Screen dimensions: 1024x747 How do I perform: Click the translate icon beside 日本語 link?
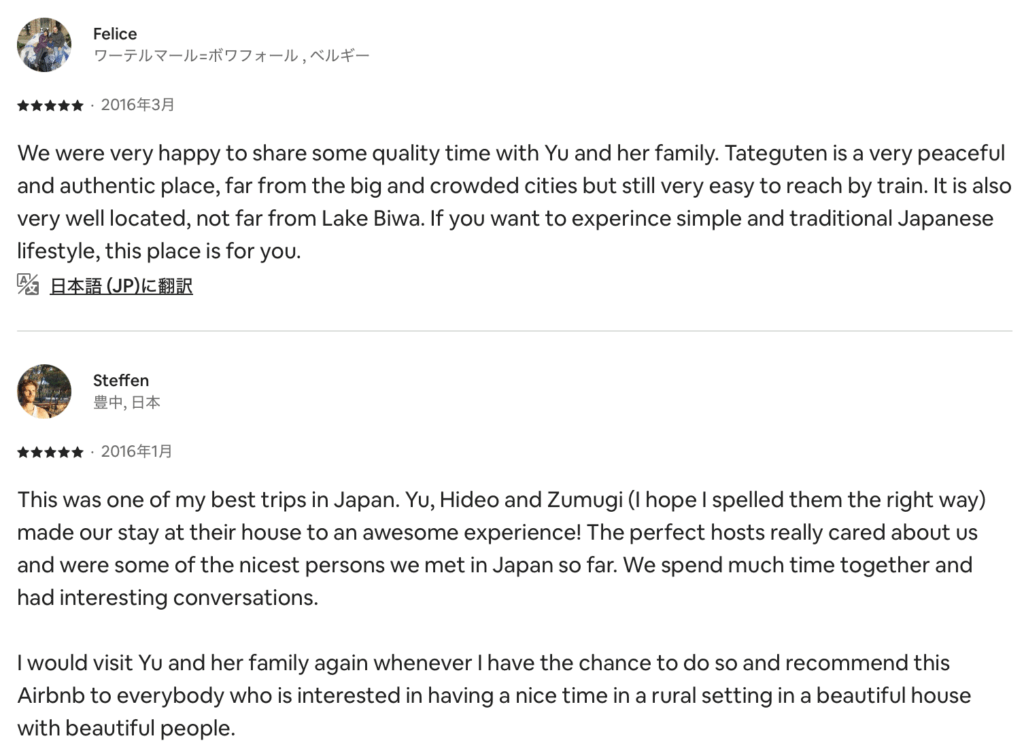pos(28,284)
